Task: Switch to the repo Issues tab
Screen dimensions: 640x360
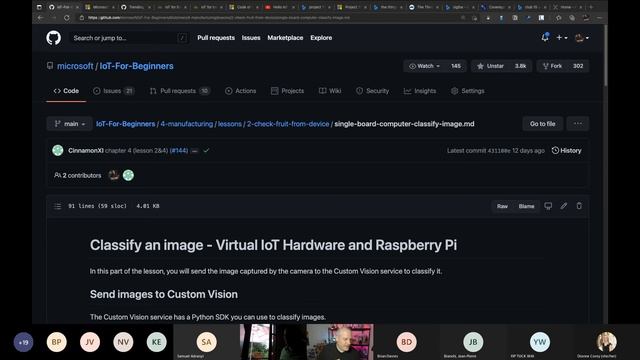Action: (113, 91)
